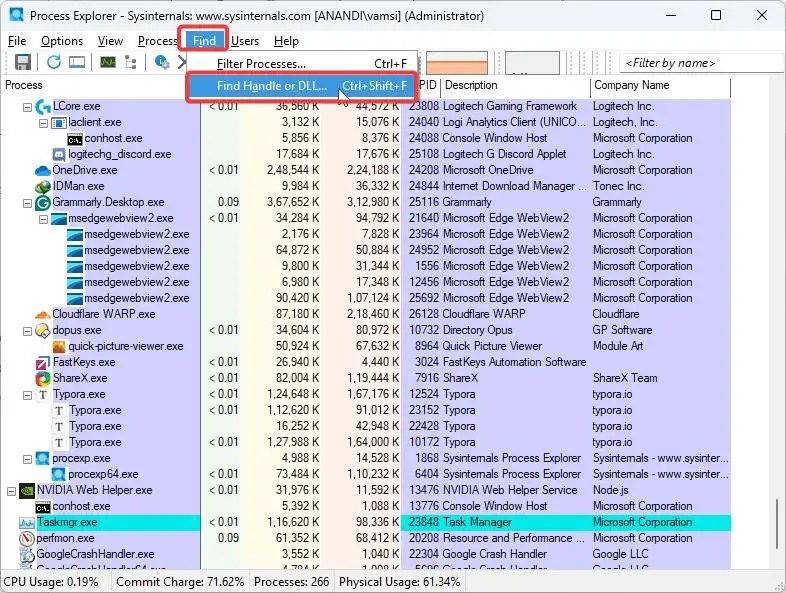Click the NVIDIA Web Helper.exe icon
This screenshot has height=593, width=786.
(27, 490)
